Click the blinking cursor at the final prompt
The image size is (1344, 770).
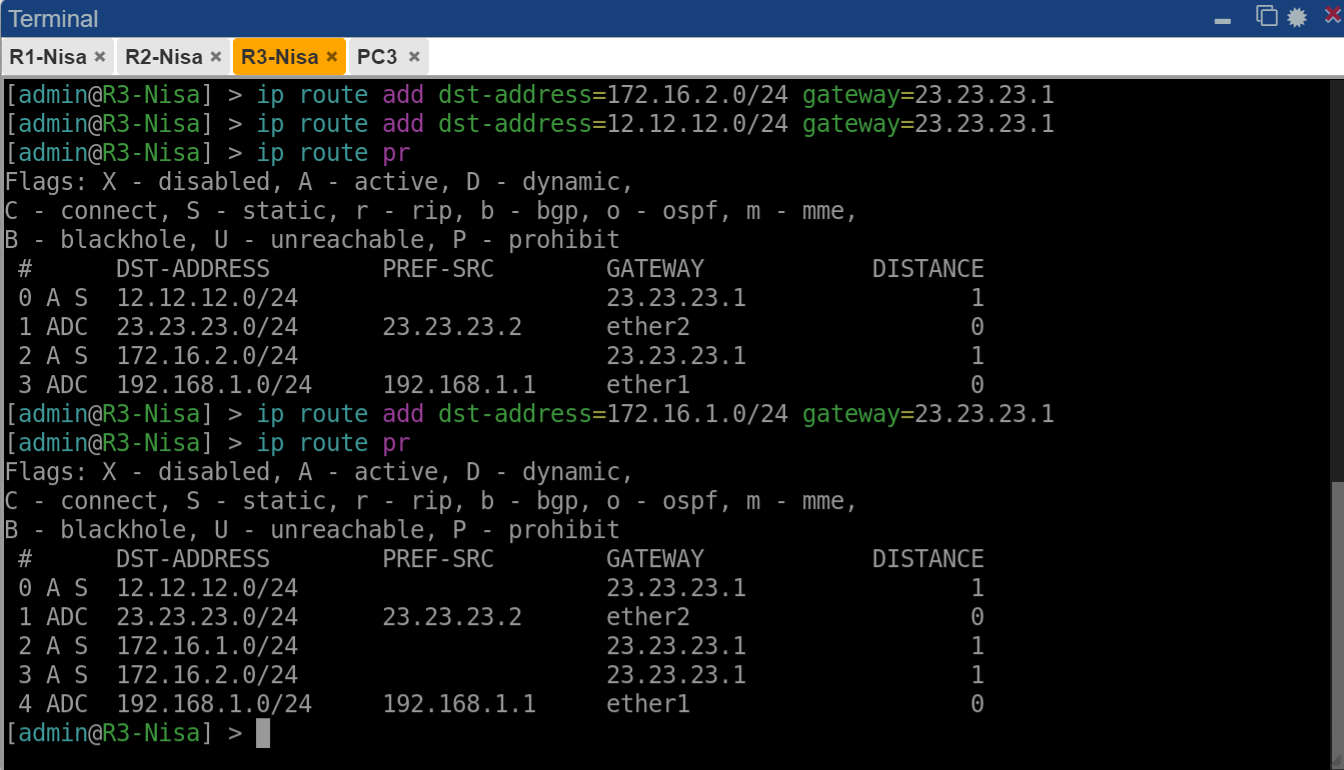pos(263,733)
